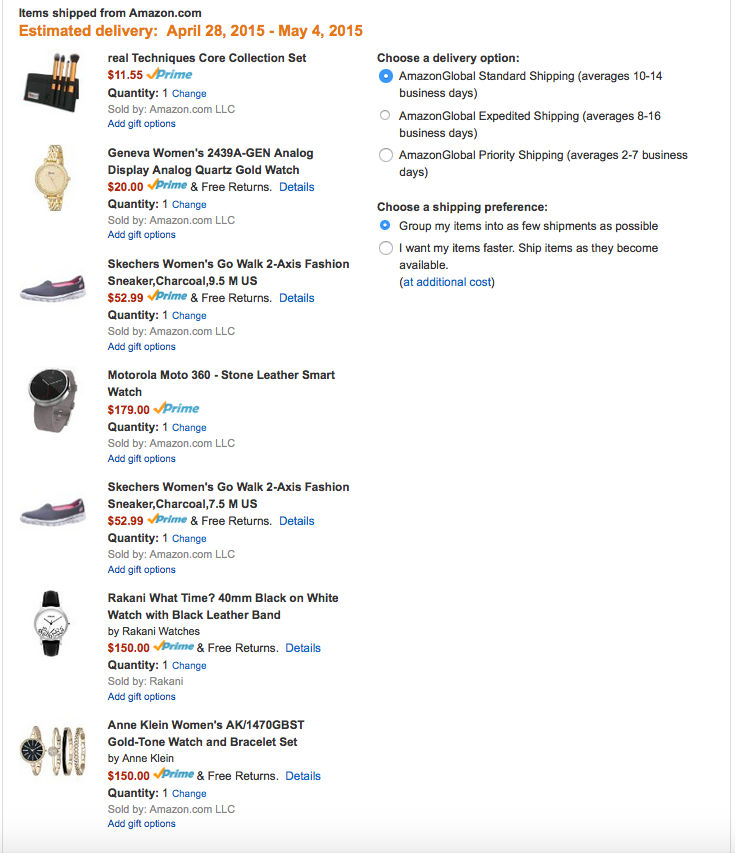Open the 'at additional cost' link
This screenshot has height=853, width=735.
click(446, 282)
